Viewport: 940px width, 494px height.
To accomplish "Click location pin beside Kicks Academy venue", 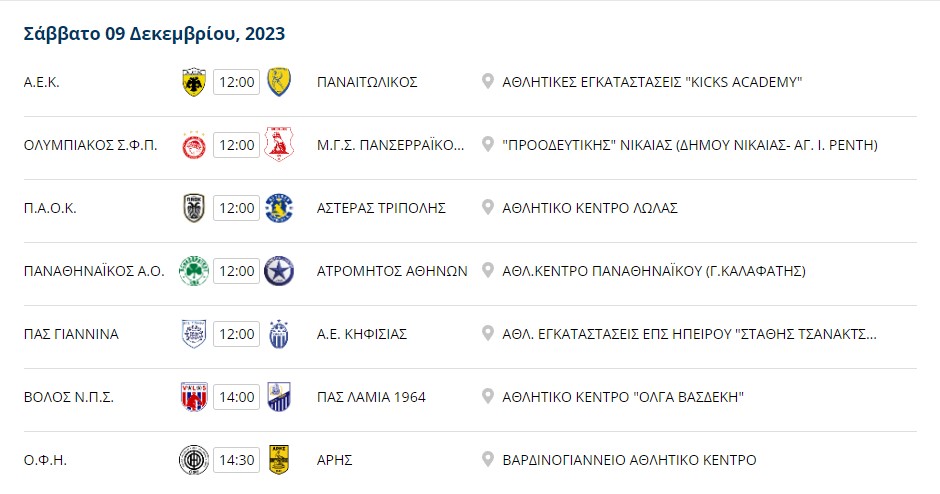I will coord(488,81).
